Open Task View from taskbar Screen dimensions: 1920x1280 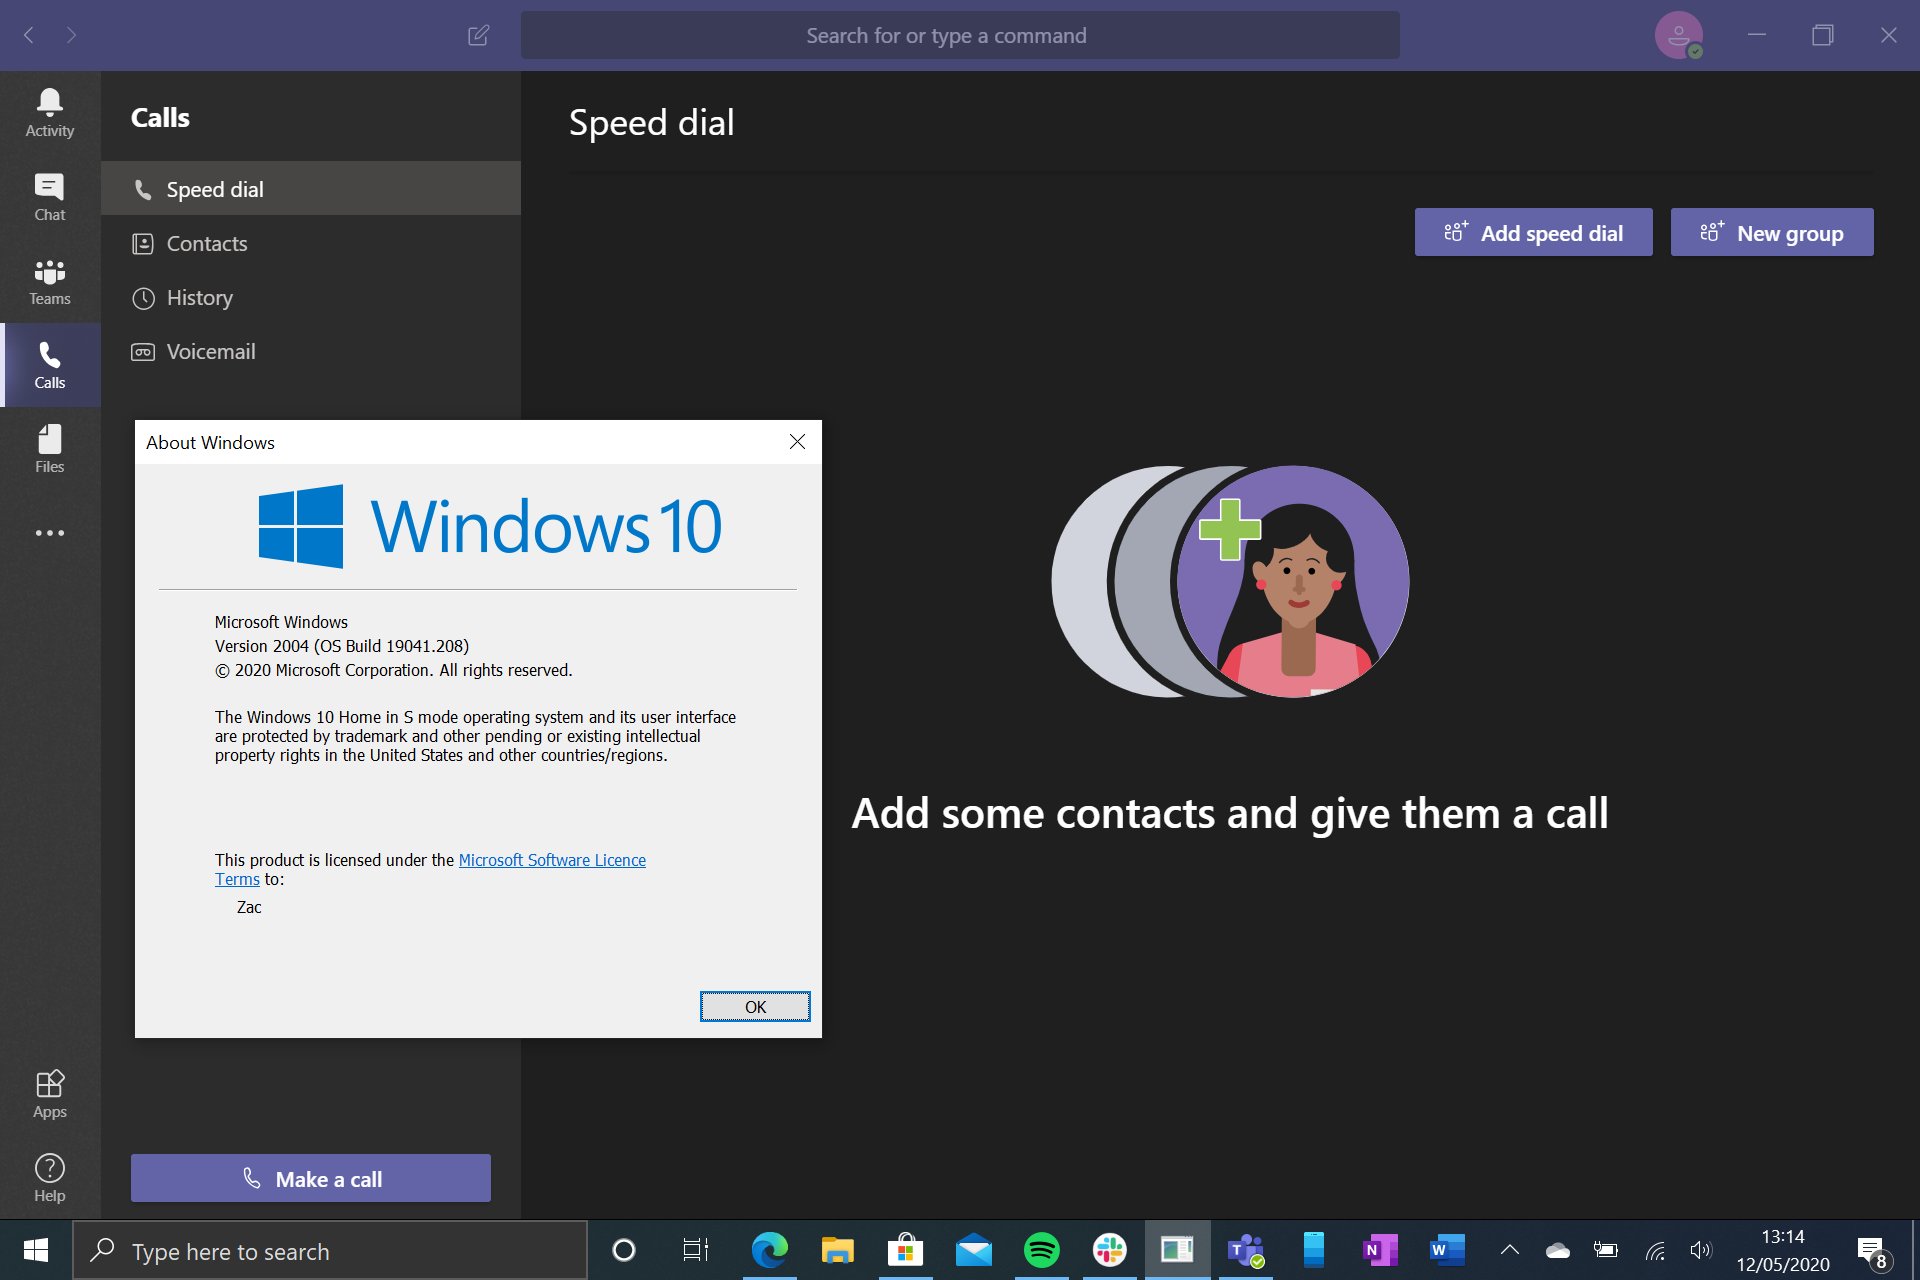point(696,1250)
